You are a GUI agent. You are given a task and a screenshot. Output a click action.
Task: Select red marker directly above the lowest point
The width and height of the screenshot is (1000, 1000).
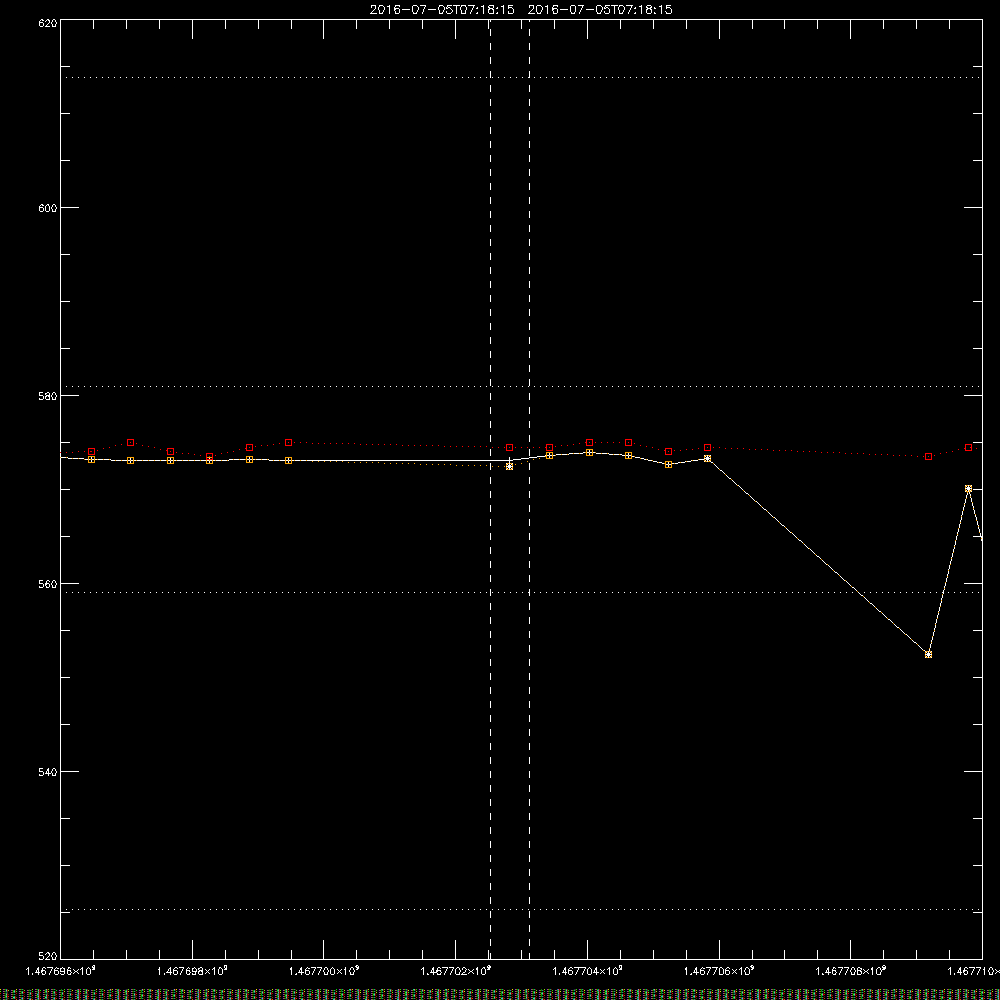pos(929,457)
